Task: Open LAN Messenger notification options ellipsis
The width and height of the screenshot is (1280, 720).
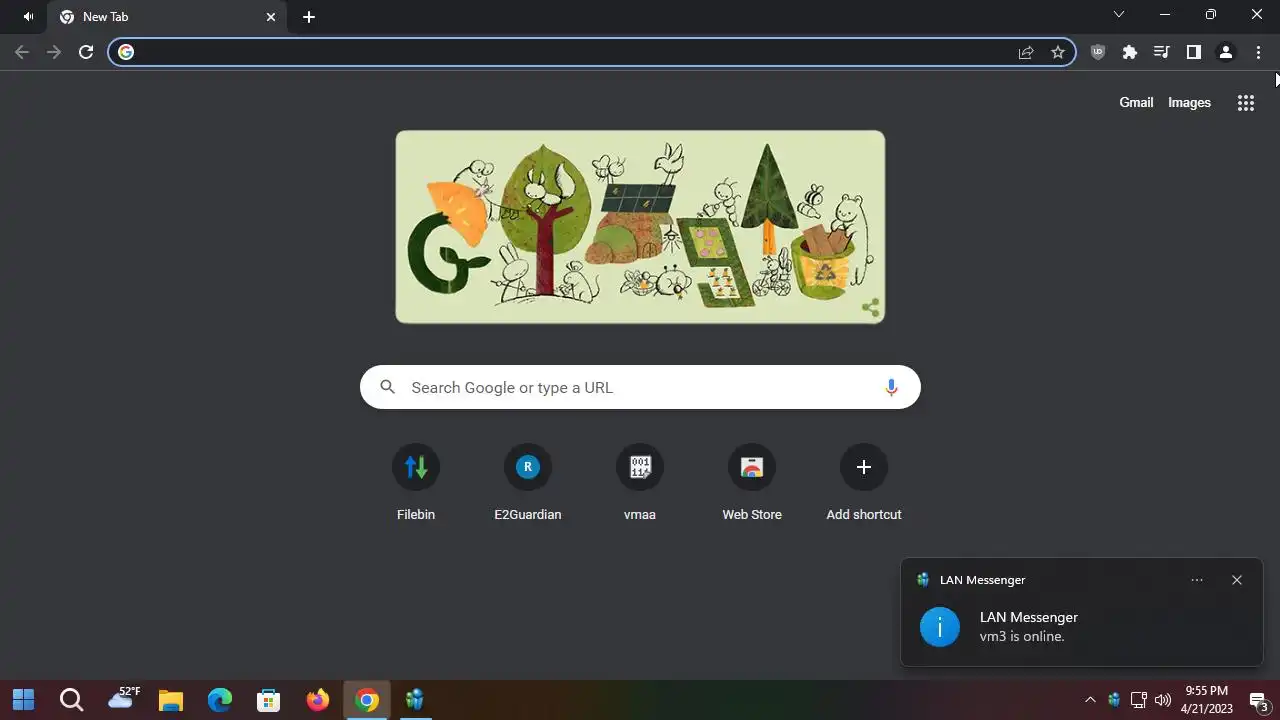Action: [1197, 580]
